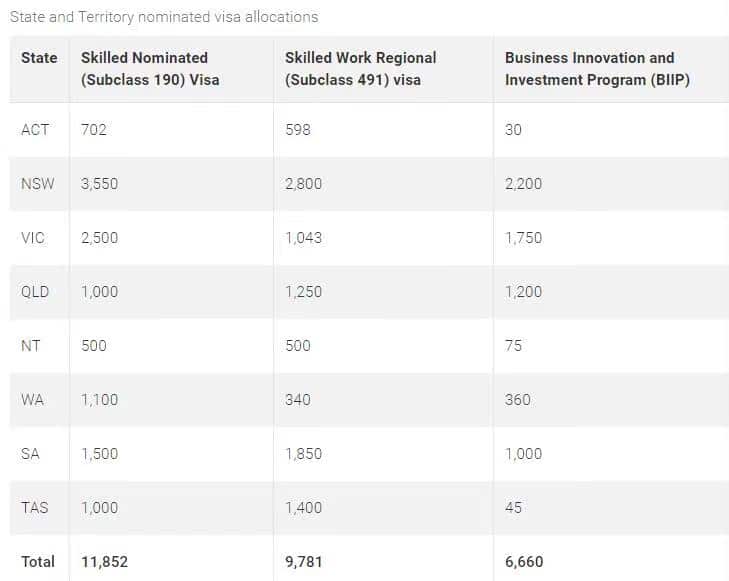
Task: Select the Skilled Nominated (Subclass 190) Visa header
Action: pyautogui.click(x=150, y=69)
